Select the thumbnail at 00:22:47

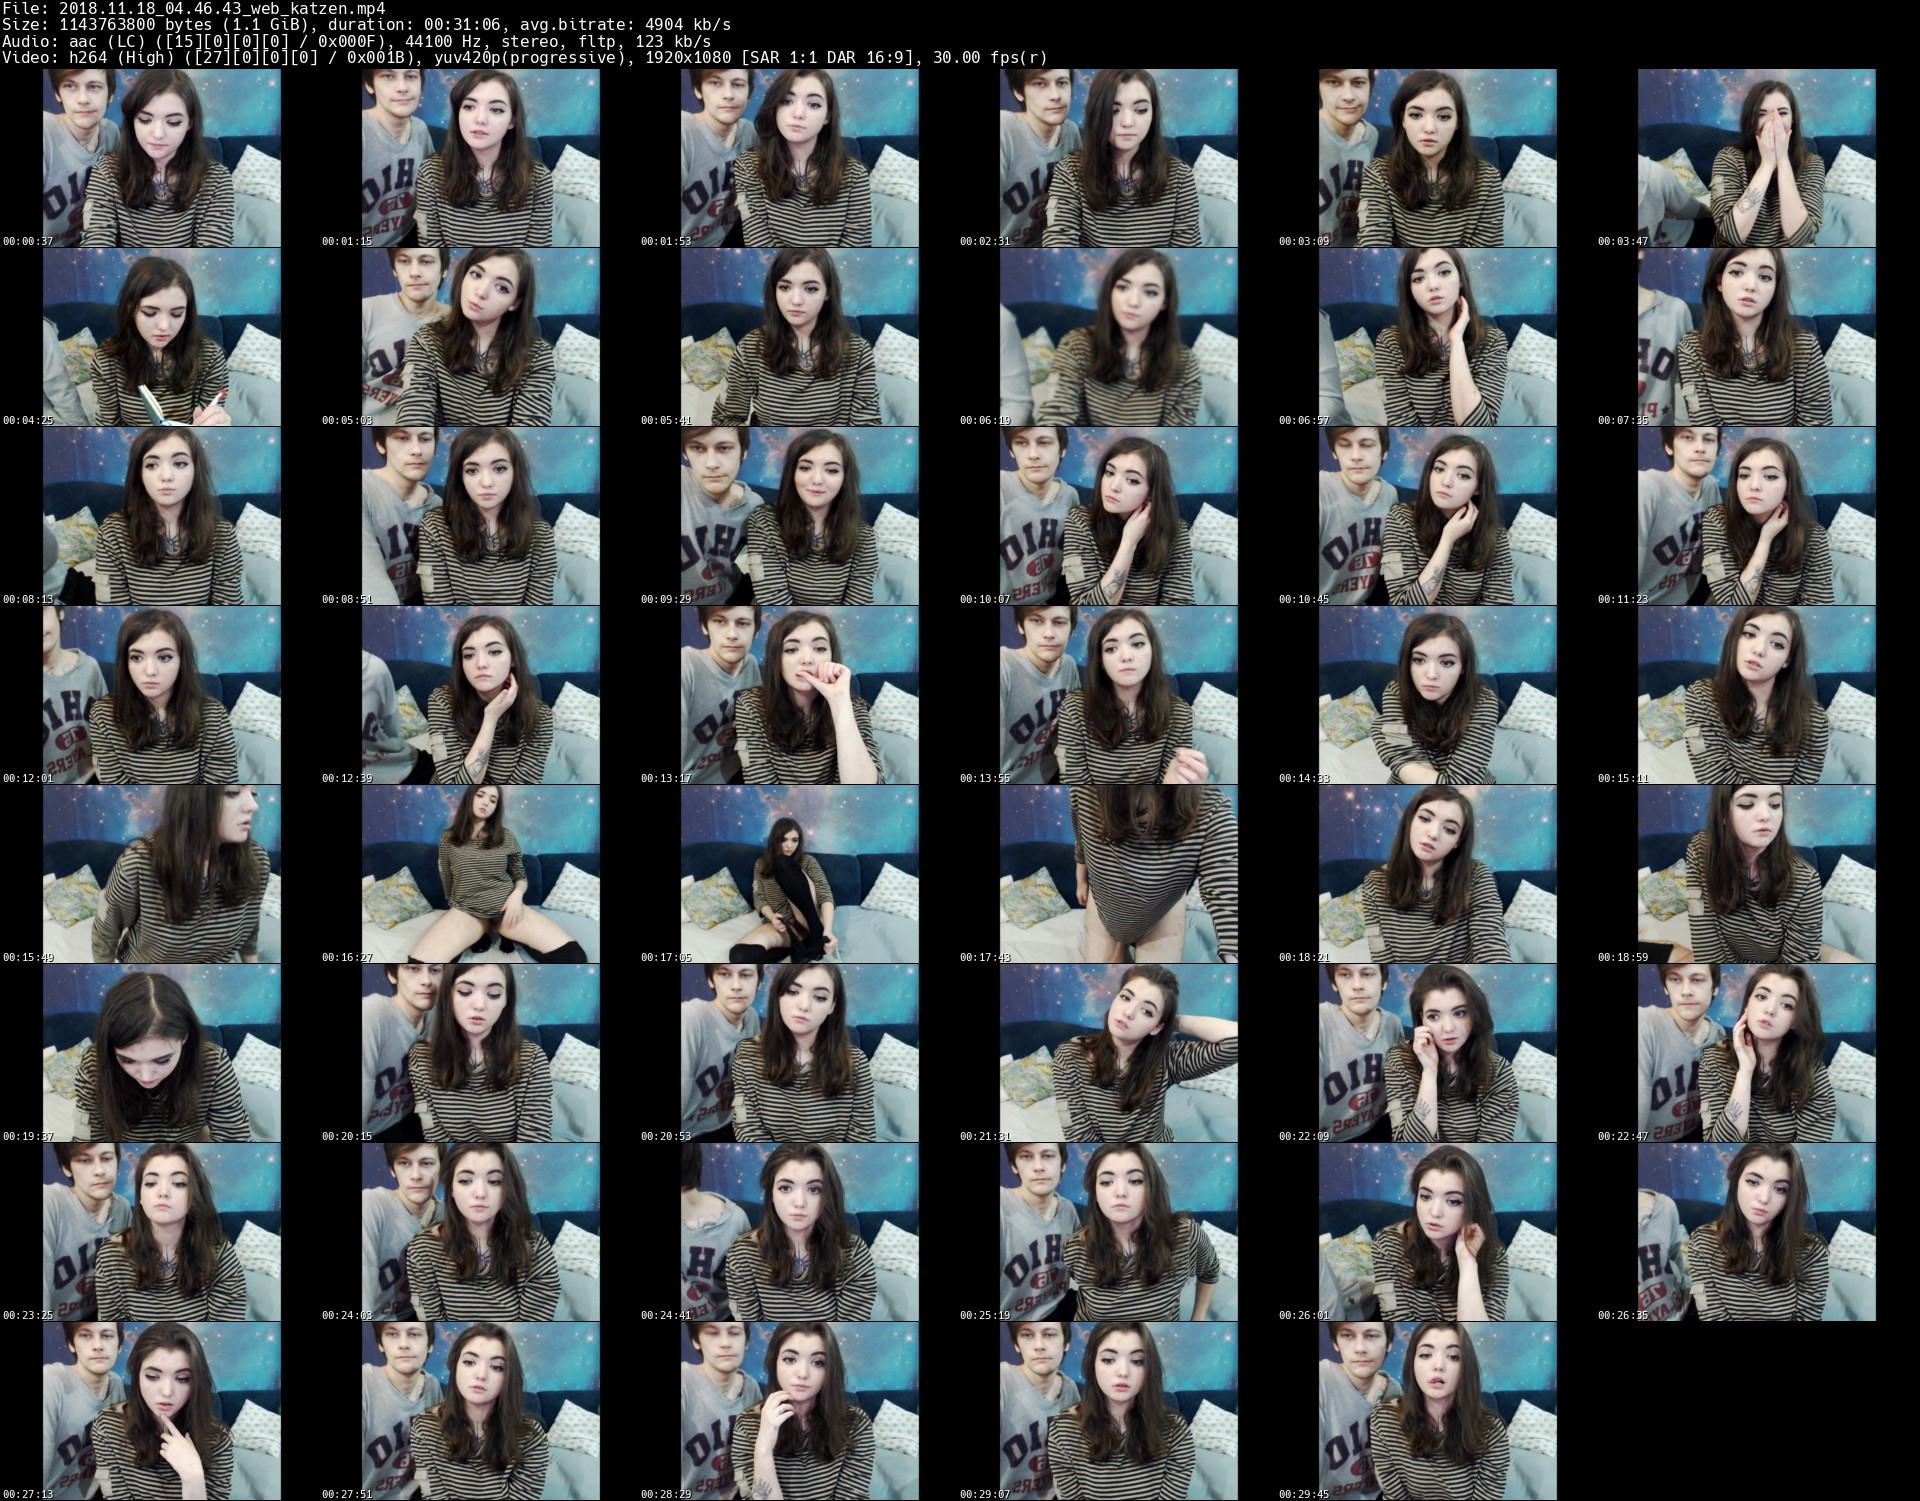[1757, 1053]
